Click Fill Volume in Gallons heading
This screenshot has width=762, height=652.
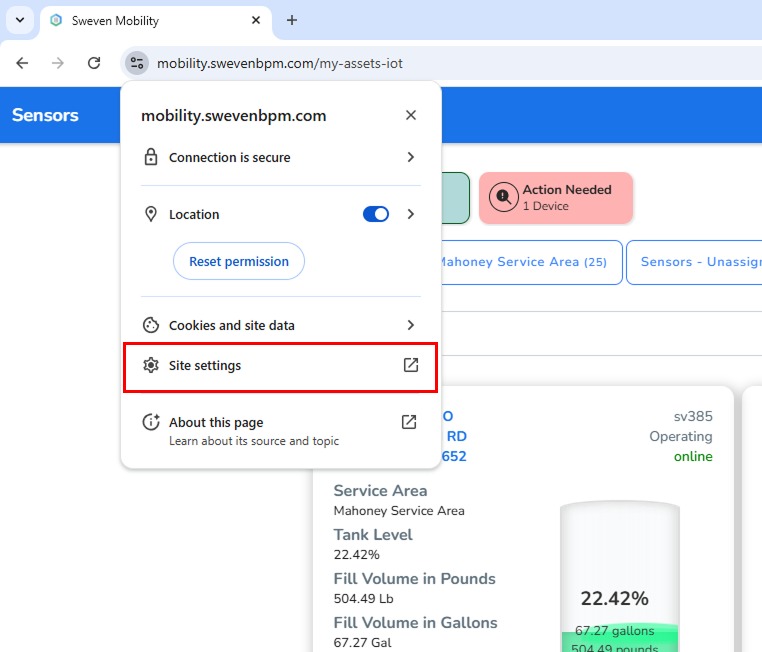pos(415,622)
